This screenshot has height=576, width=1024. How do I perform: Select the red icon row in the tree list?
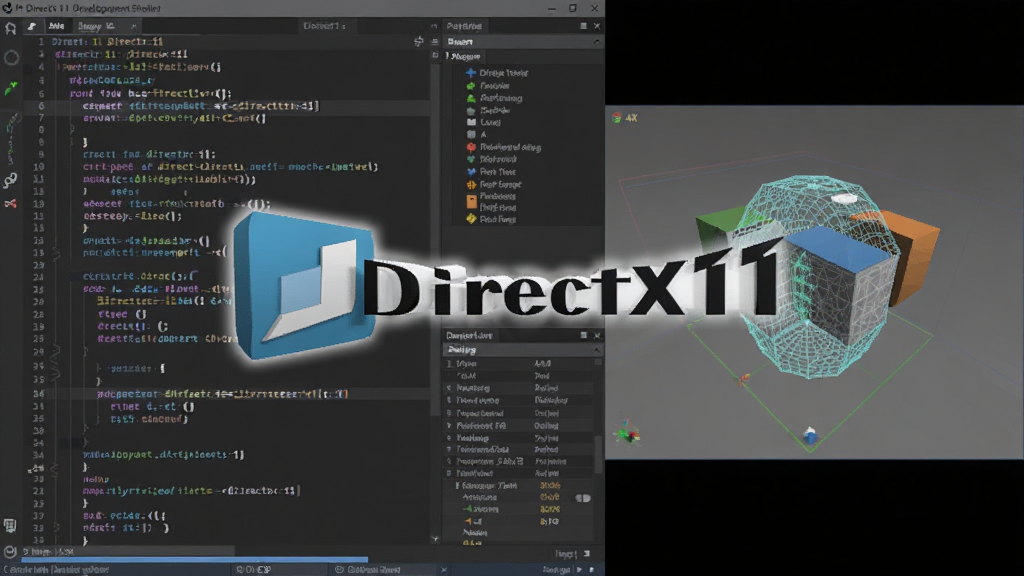(504, 147)
